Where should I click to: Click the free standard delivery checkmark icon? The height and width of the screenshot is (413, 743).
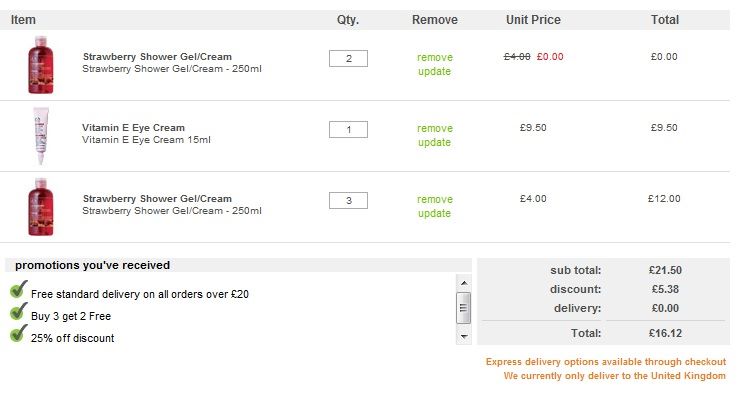(17, 291)
